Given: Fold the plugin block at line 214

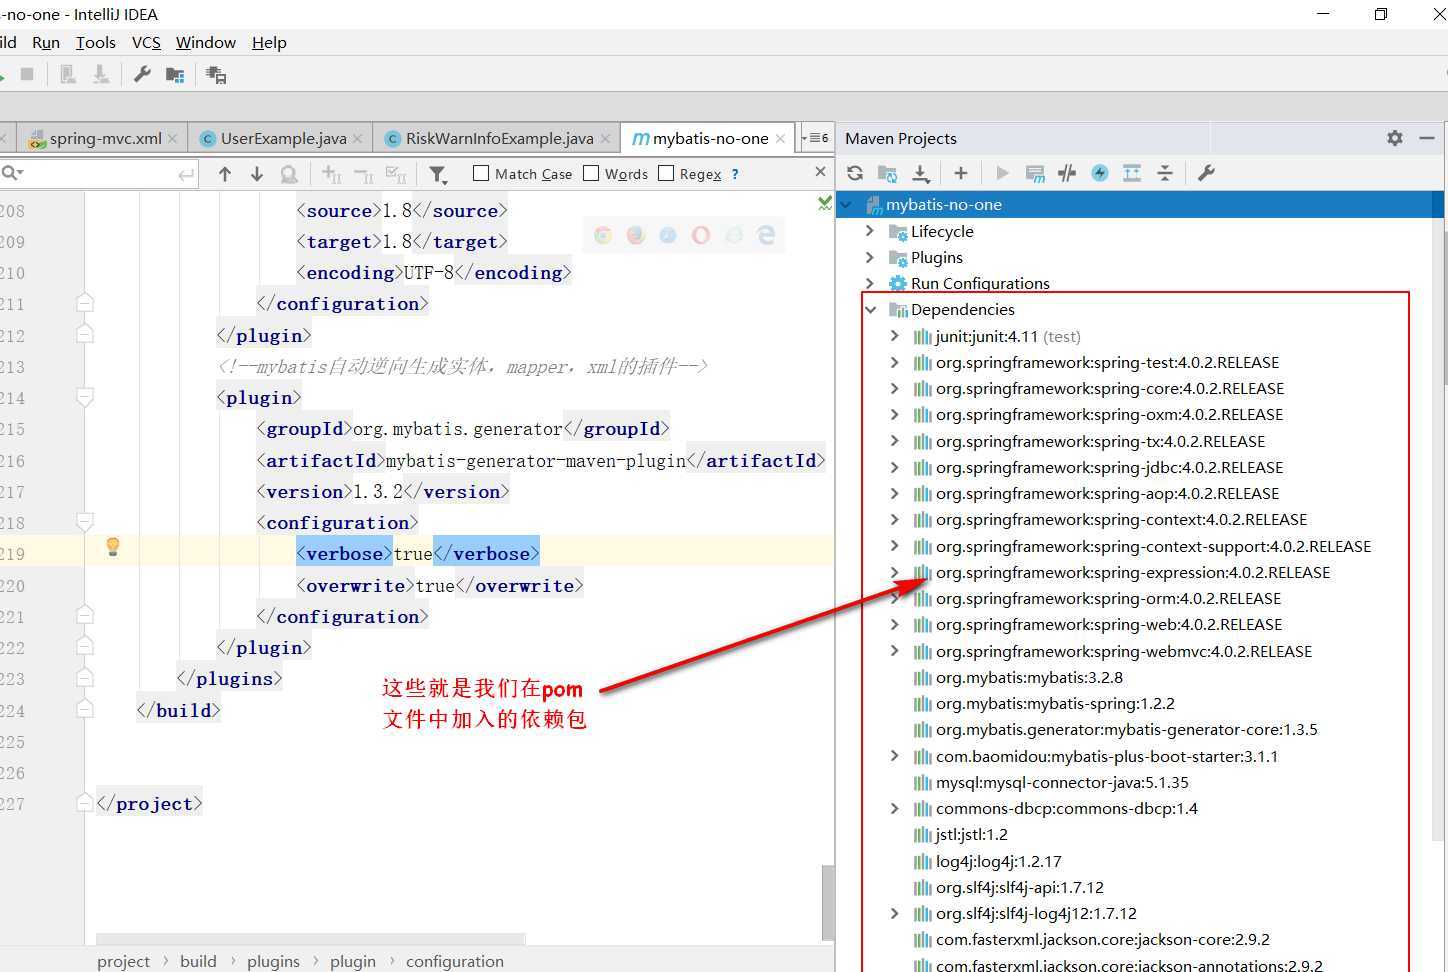Looking at the screenshot, I should coord(85,398).
